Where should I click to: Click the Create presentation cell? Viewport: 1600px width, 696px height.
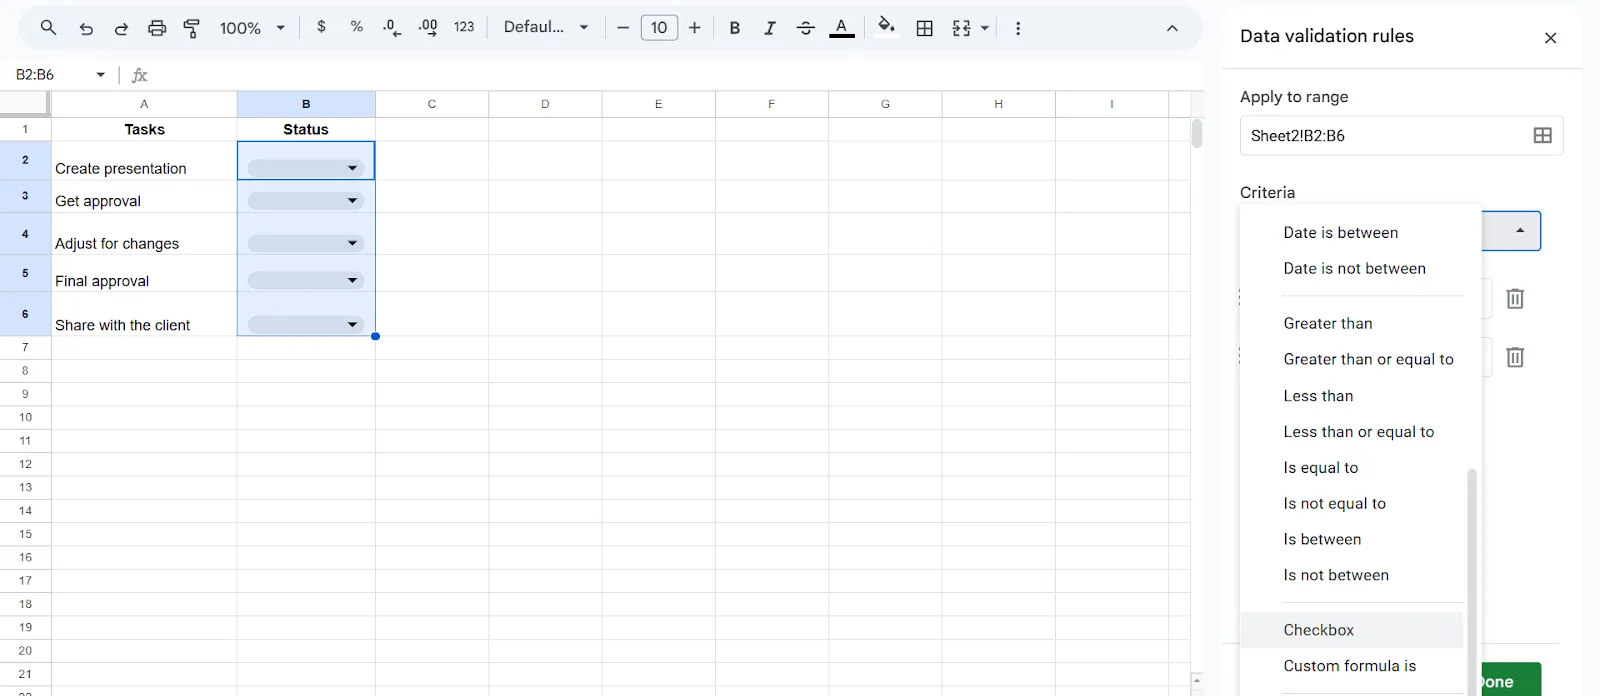pyautogui.click(x=144, y=161)
